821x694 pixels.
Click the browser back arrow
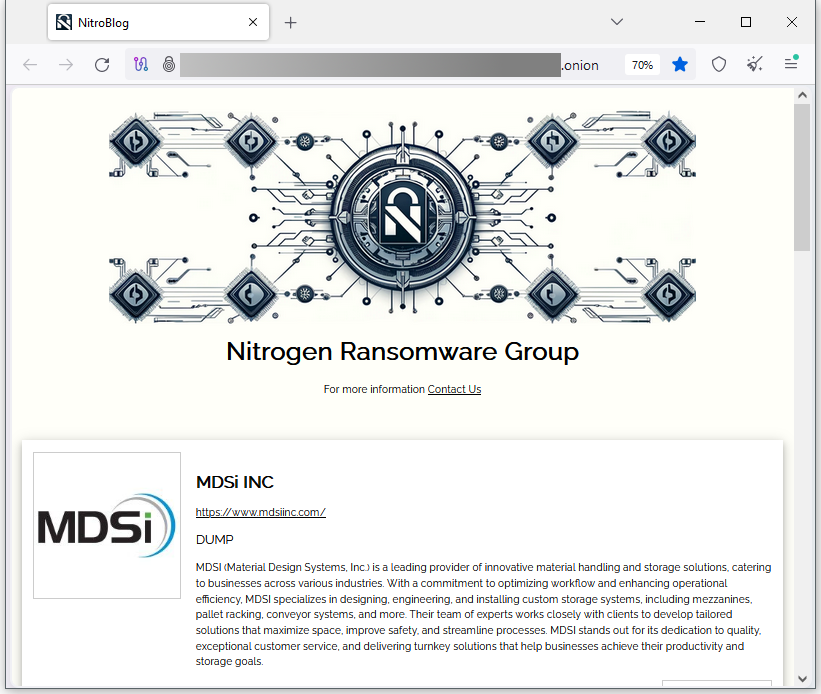pos(30,65)
